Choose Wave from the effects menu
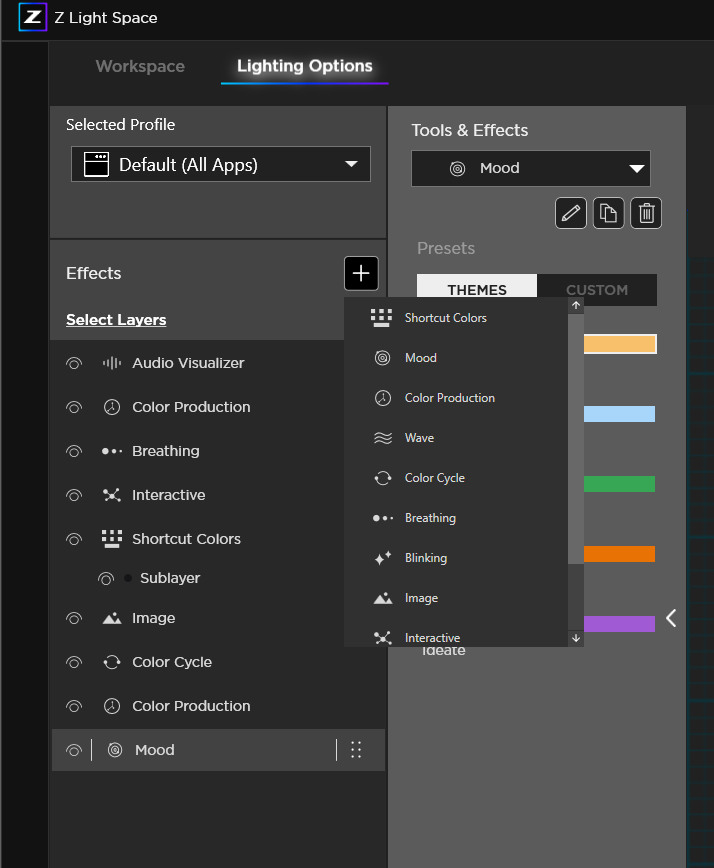The width and height of the screenshot is (714, 868). (x=419, y=438)
